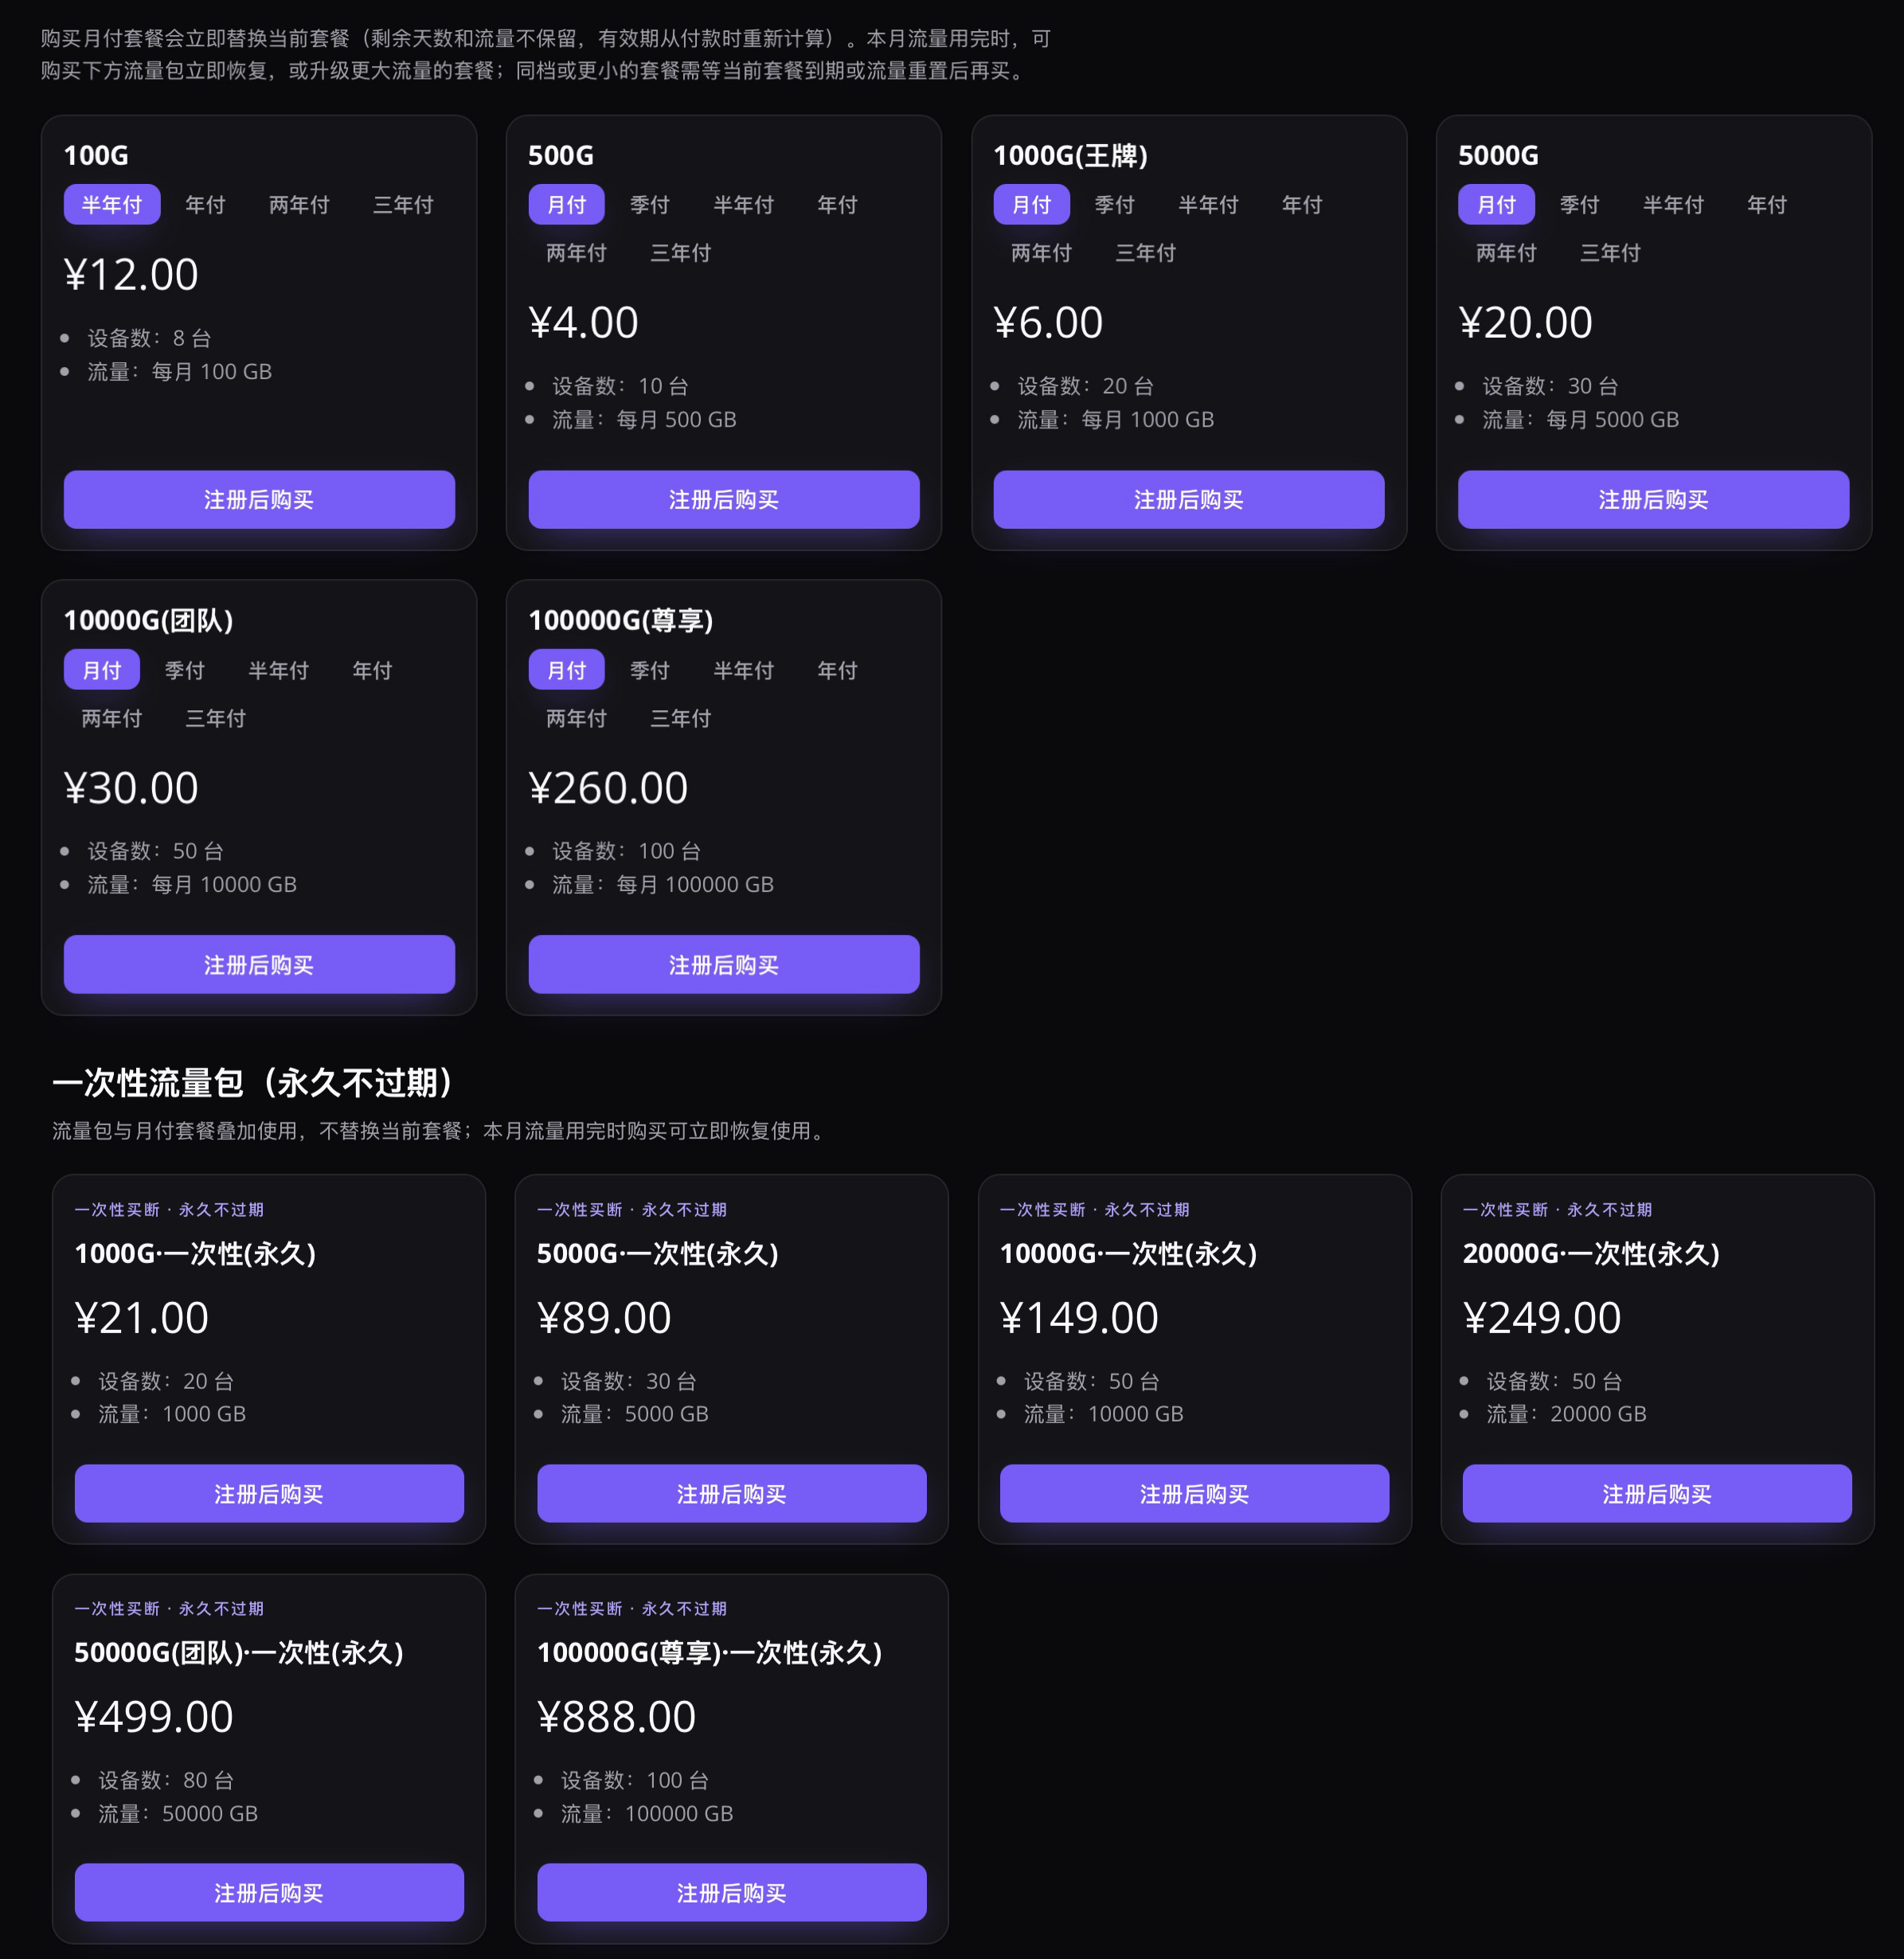Click 注册后购买 for the 5000G monthly plan
This screenshot has height=1959, width=1904.
coord(1653,500)
